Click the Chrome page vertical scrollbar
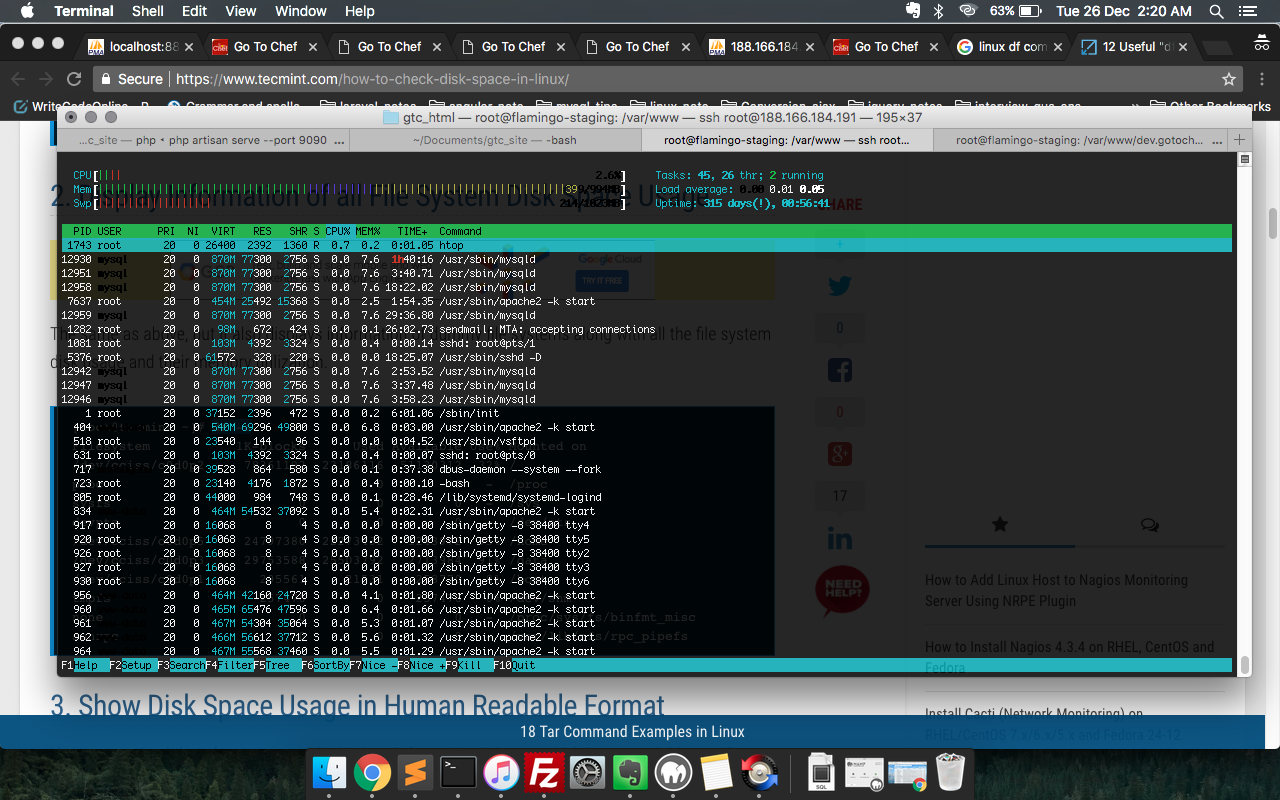This screenshot has width=1280, height=800. (1272, 225)
